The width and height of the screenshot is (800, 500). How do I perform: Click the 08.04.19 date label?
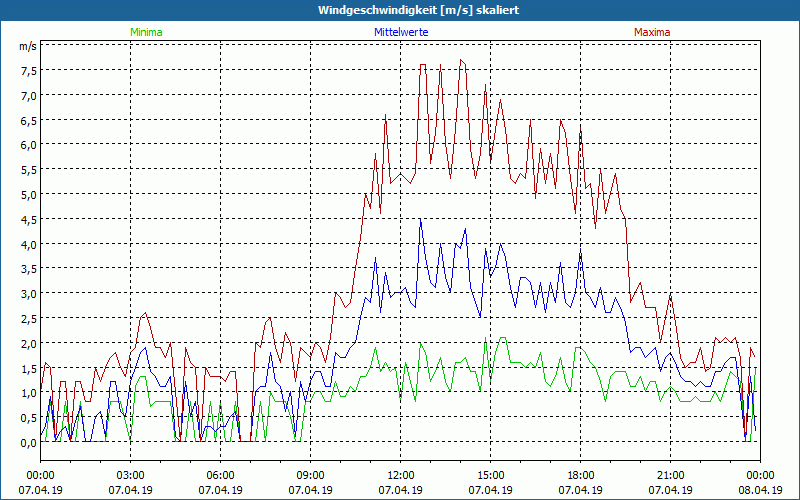pos(760,490)
